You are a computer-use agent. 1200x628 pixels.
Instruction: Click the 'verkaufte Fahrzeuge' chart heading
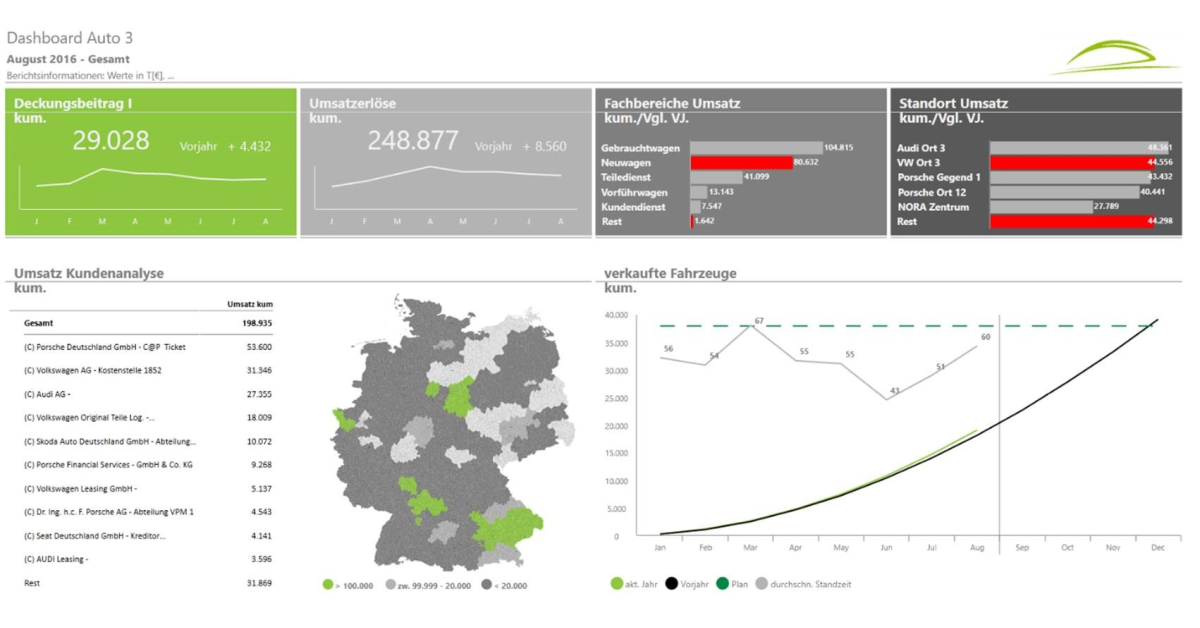click(672, 273)
